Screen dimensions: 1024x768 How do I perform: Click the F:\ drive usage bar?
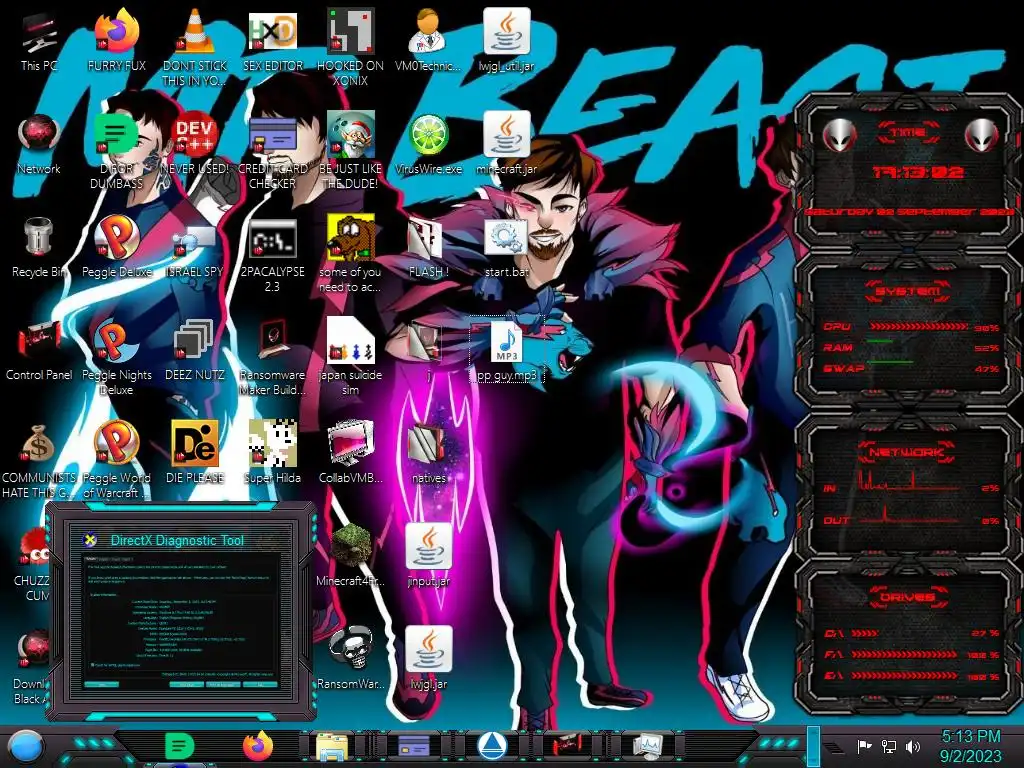click(905, 654)
